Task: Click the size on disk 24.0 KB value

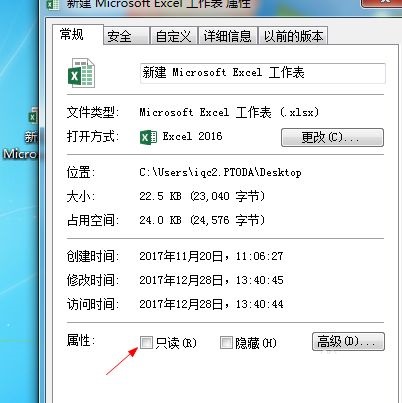Action: point(160,220)
